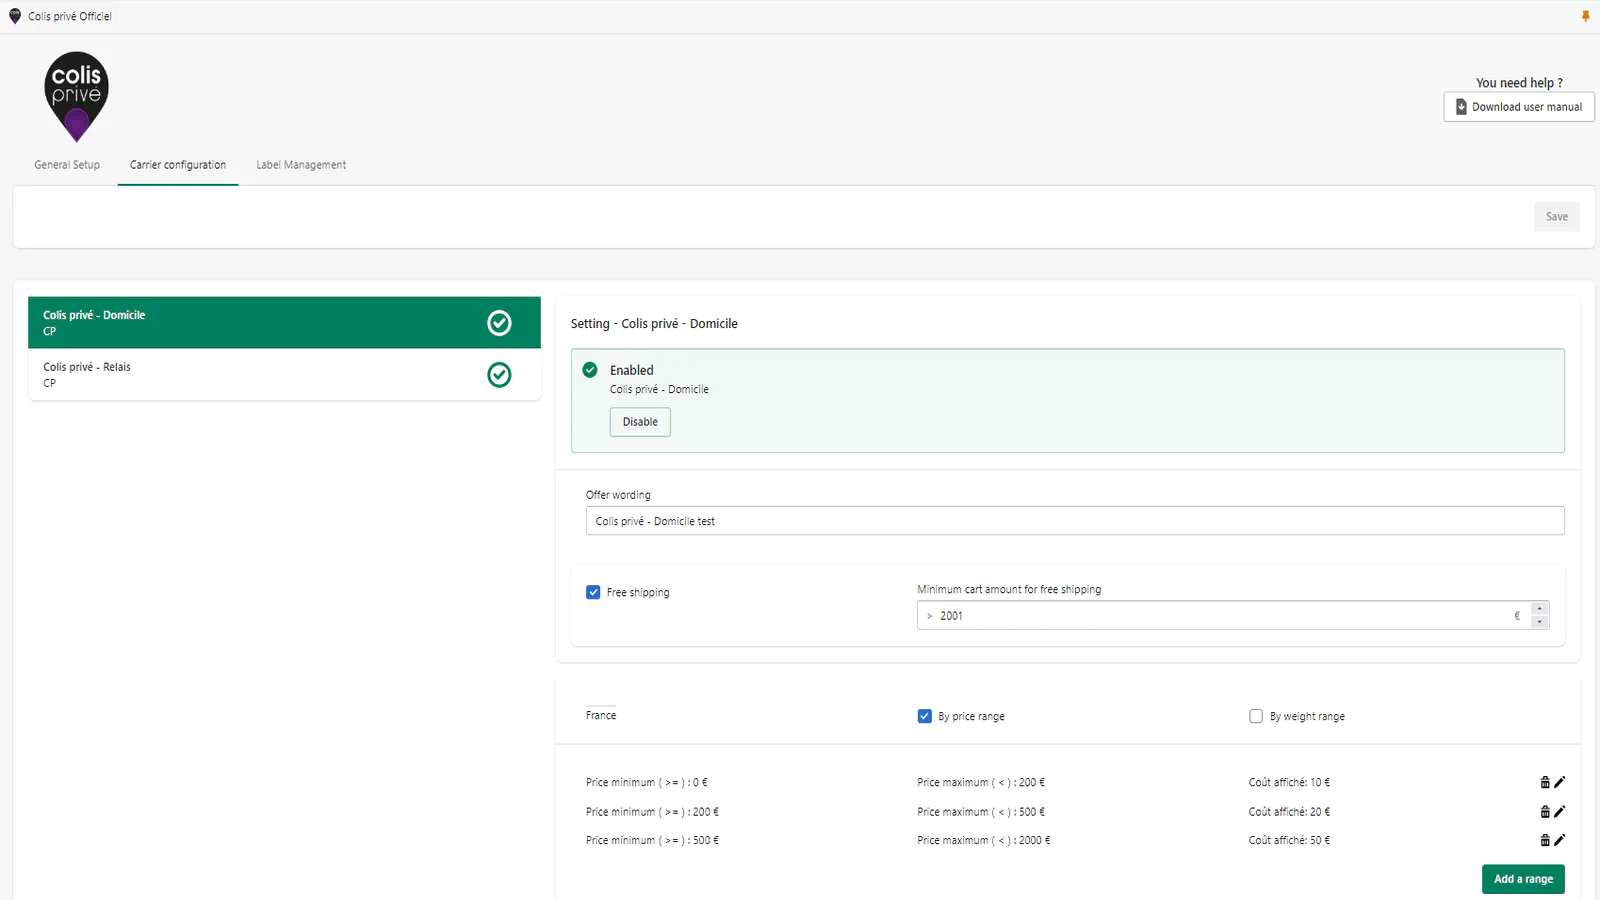Edit the 200–500 € price range

(x=1559, y=812)
